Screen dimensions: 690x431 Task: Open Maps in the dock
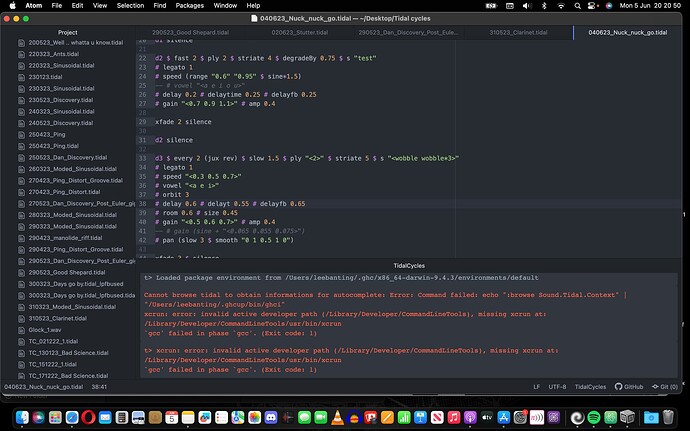coord(238,417)
